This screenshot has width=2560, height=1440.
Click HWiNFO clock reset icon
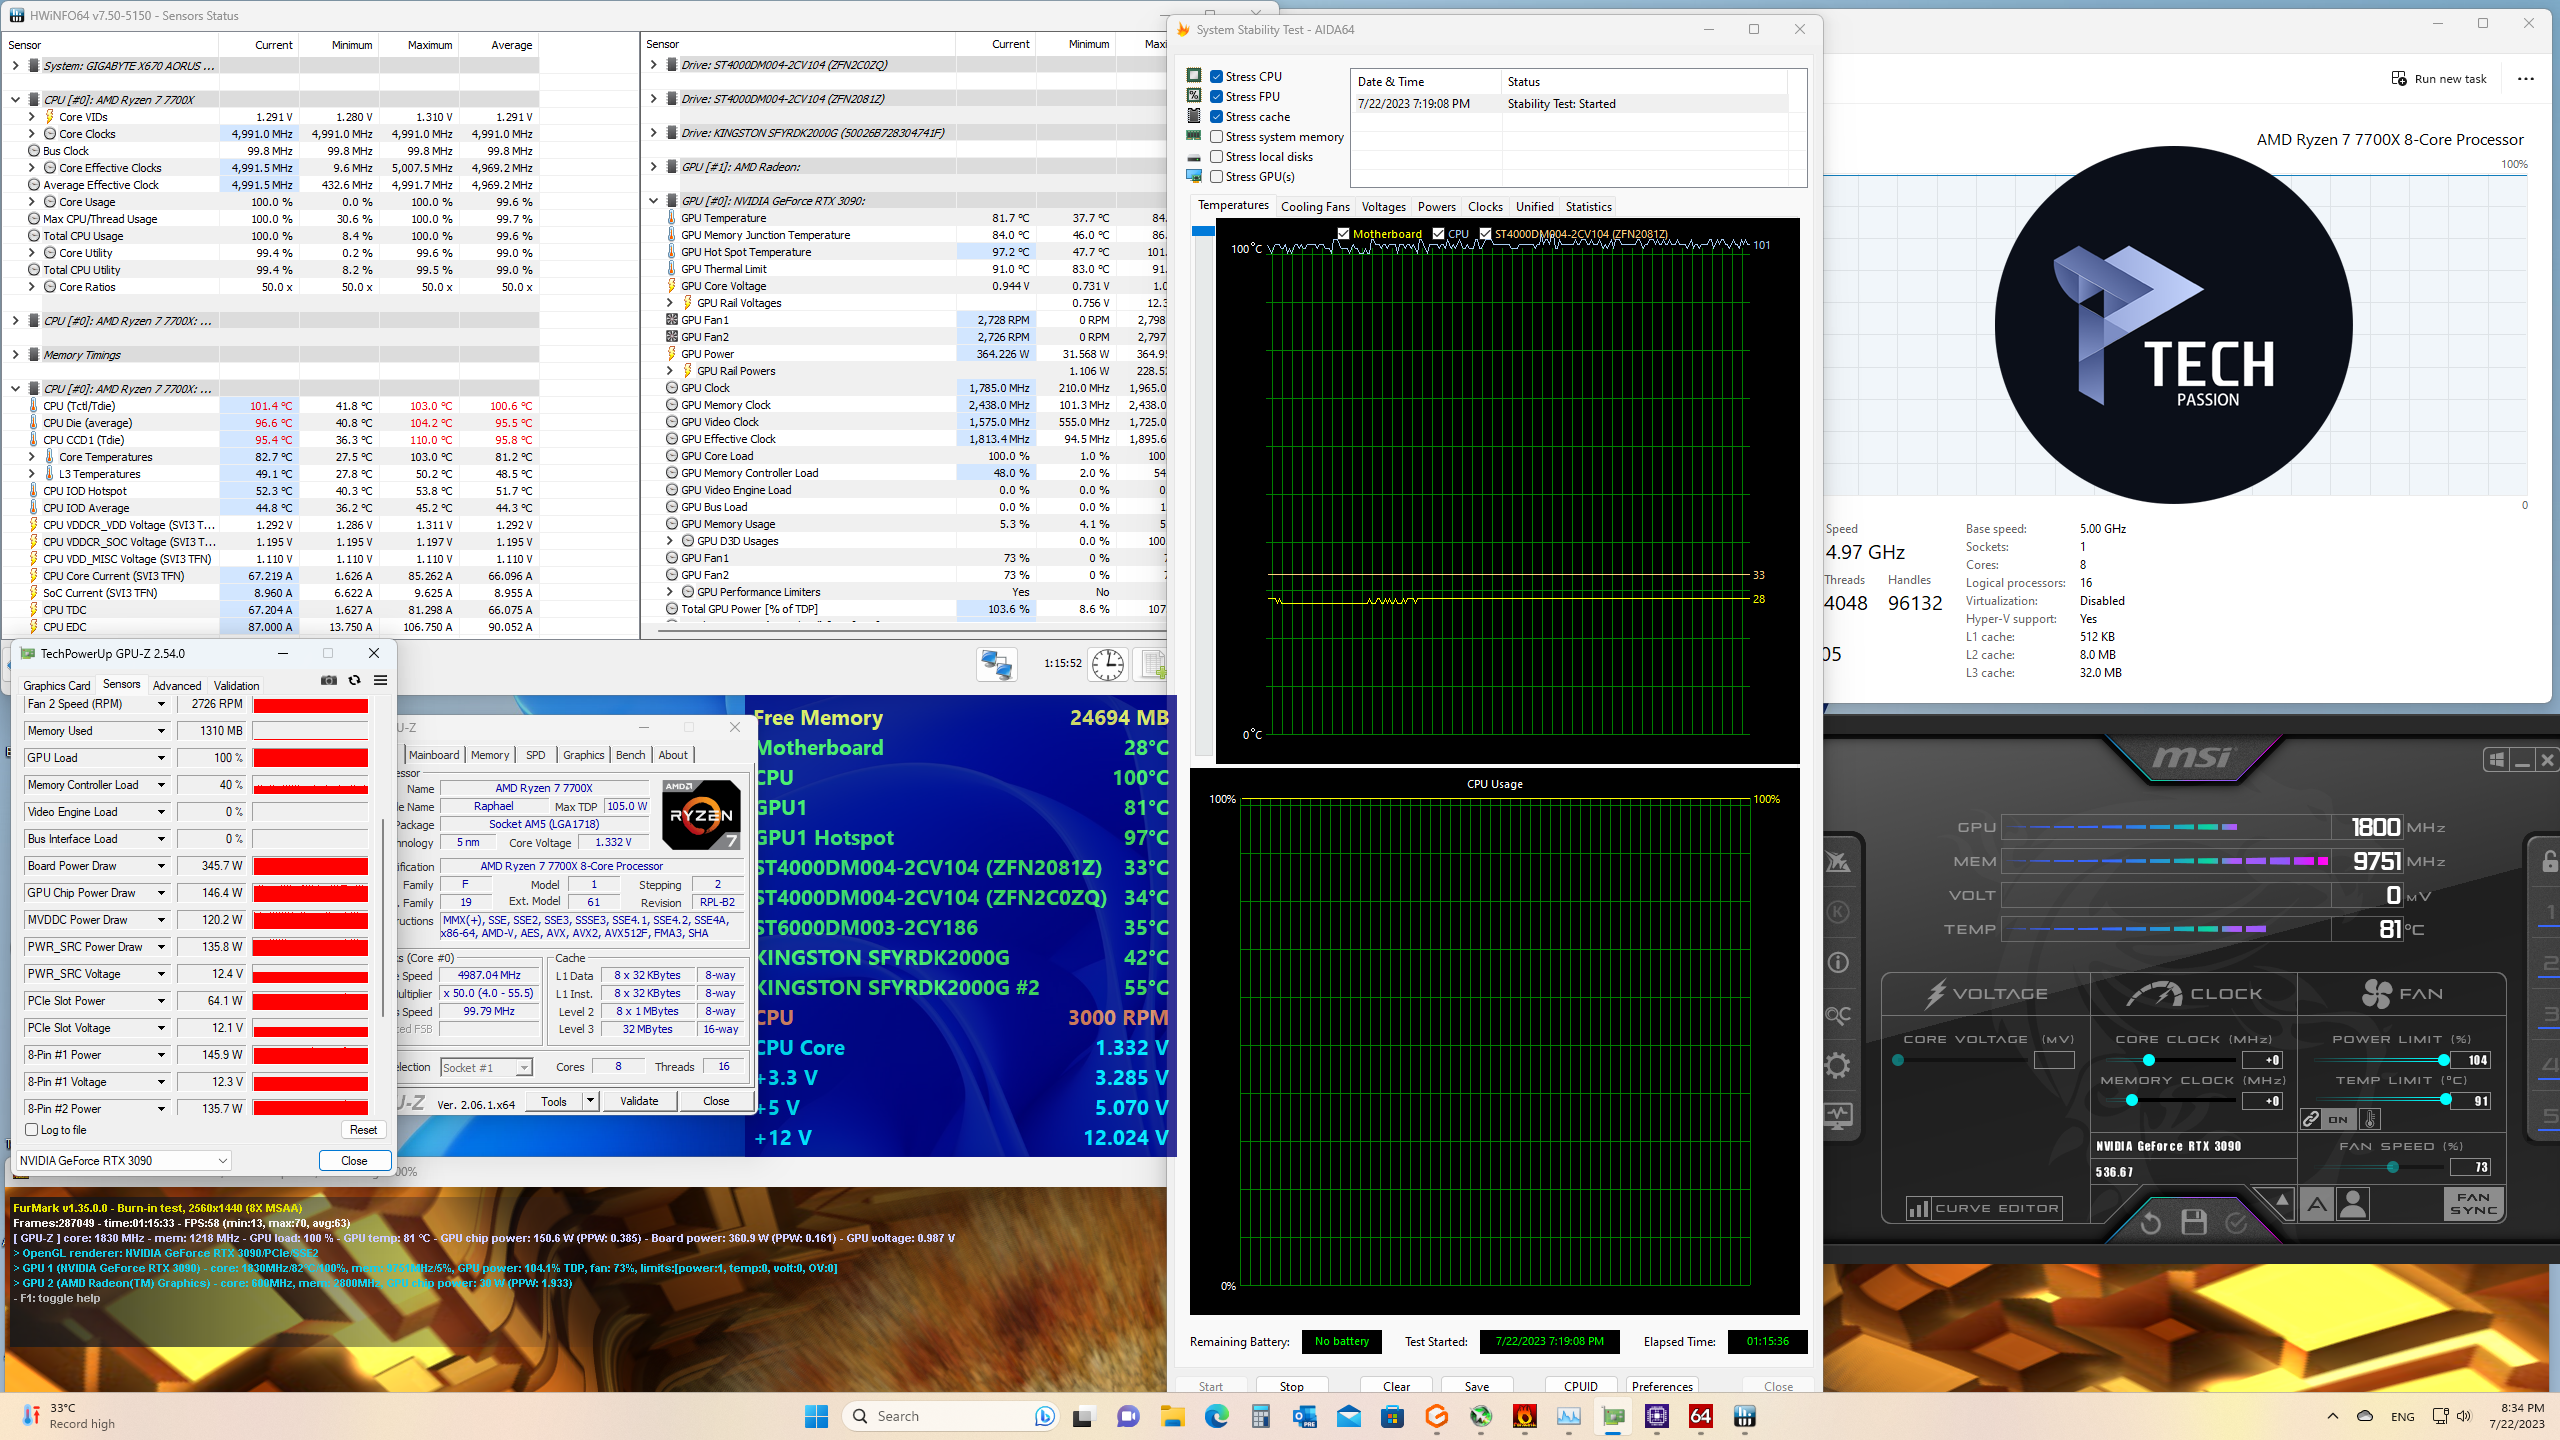click(x=1107, y=664)
